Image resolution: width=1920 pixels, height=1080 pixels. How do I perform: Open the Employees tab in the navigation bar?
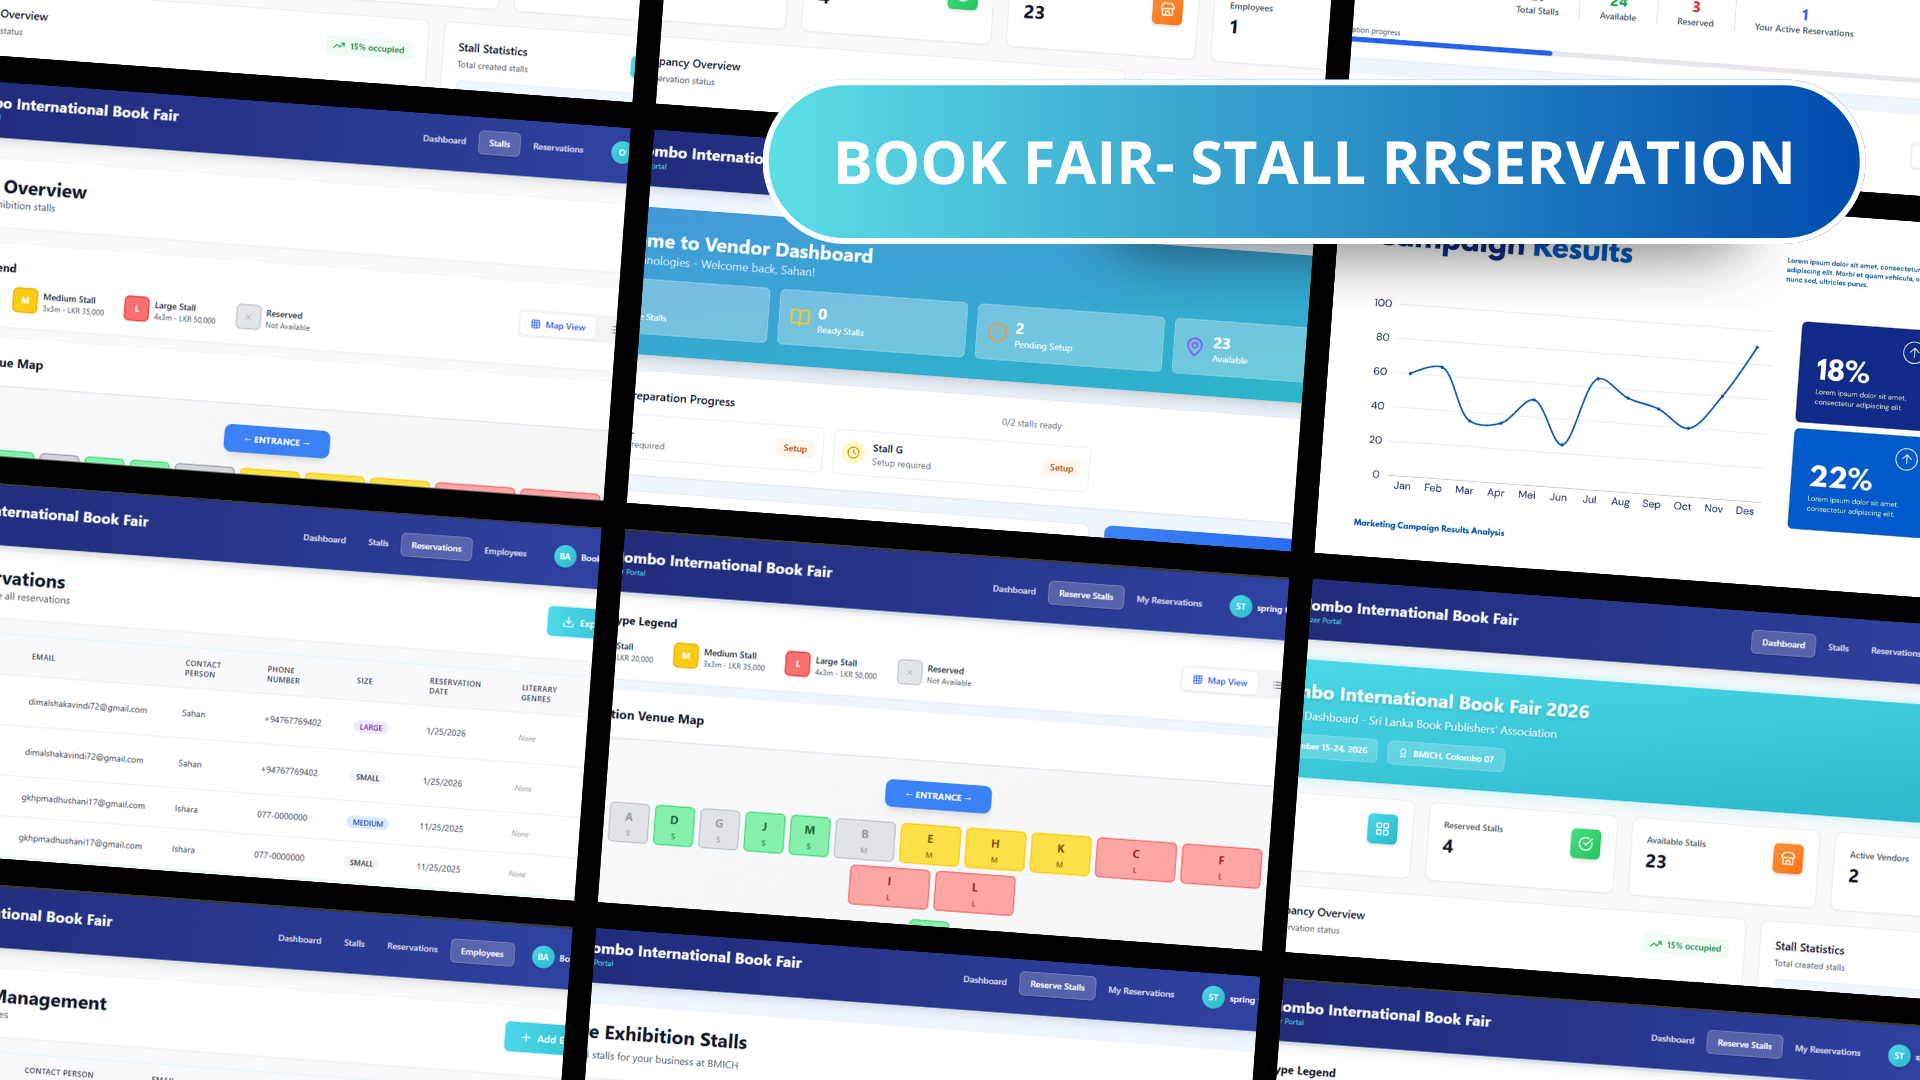(x=483, y=953)
